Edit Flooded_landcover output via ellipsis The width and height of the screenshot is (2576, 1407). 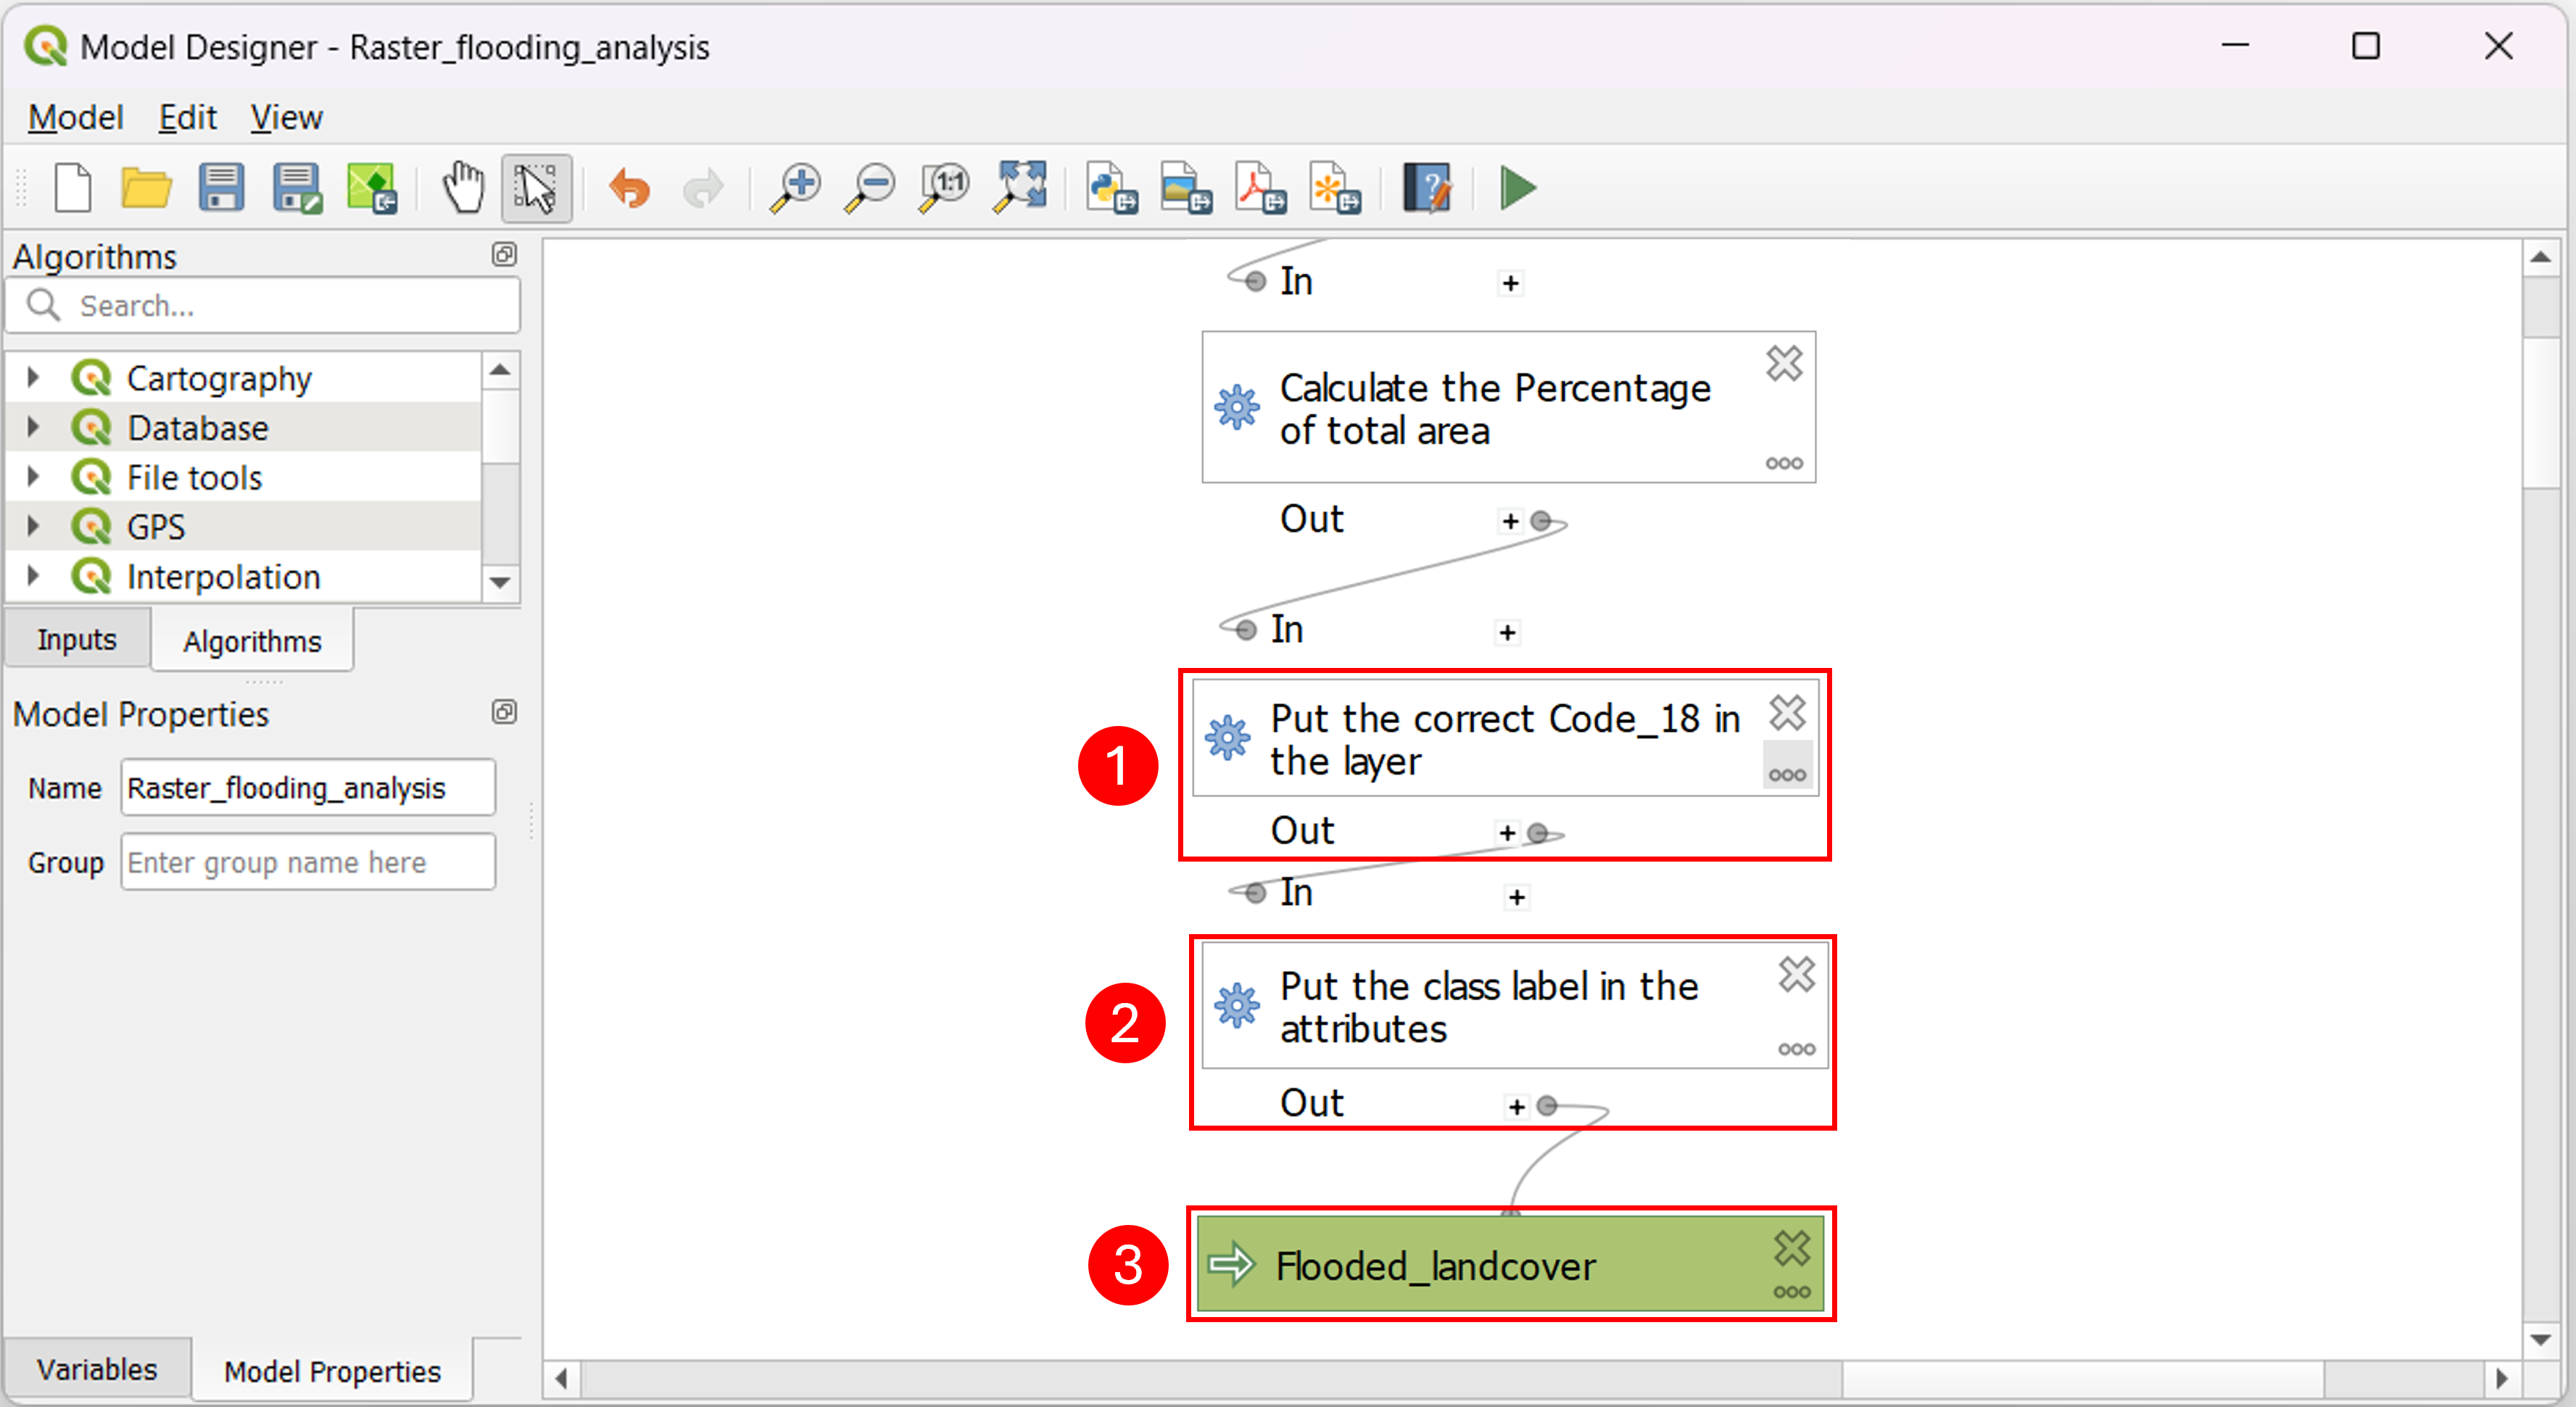(x=1792, y=1292)
